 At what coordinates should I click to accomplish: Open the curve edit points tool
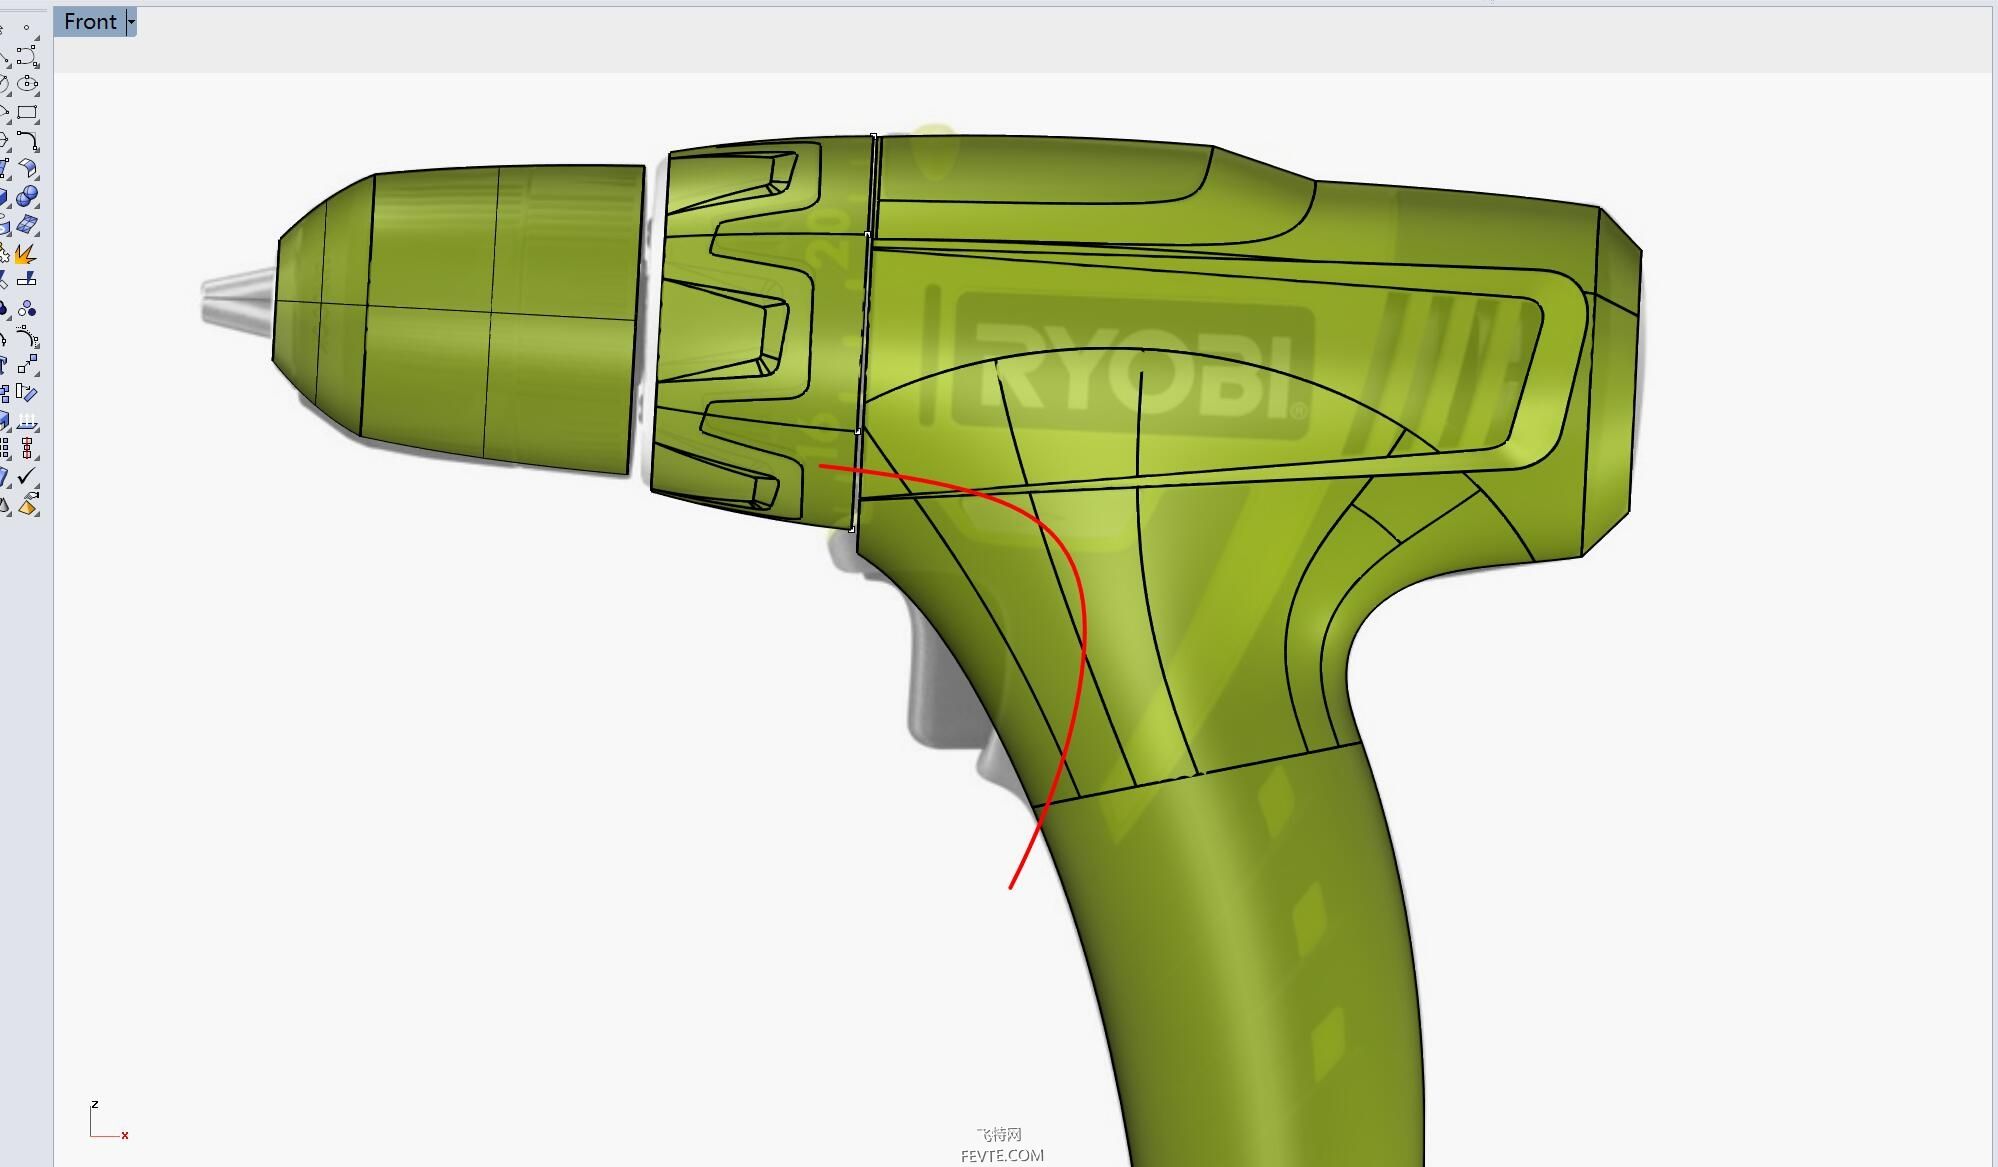click(28, 337)
